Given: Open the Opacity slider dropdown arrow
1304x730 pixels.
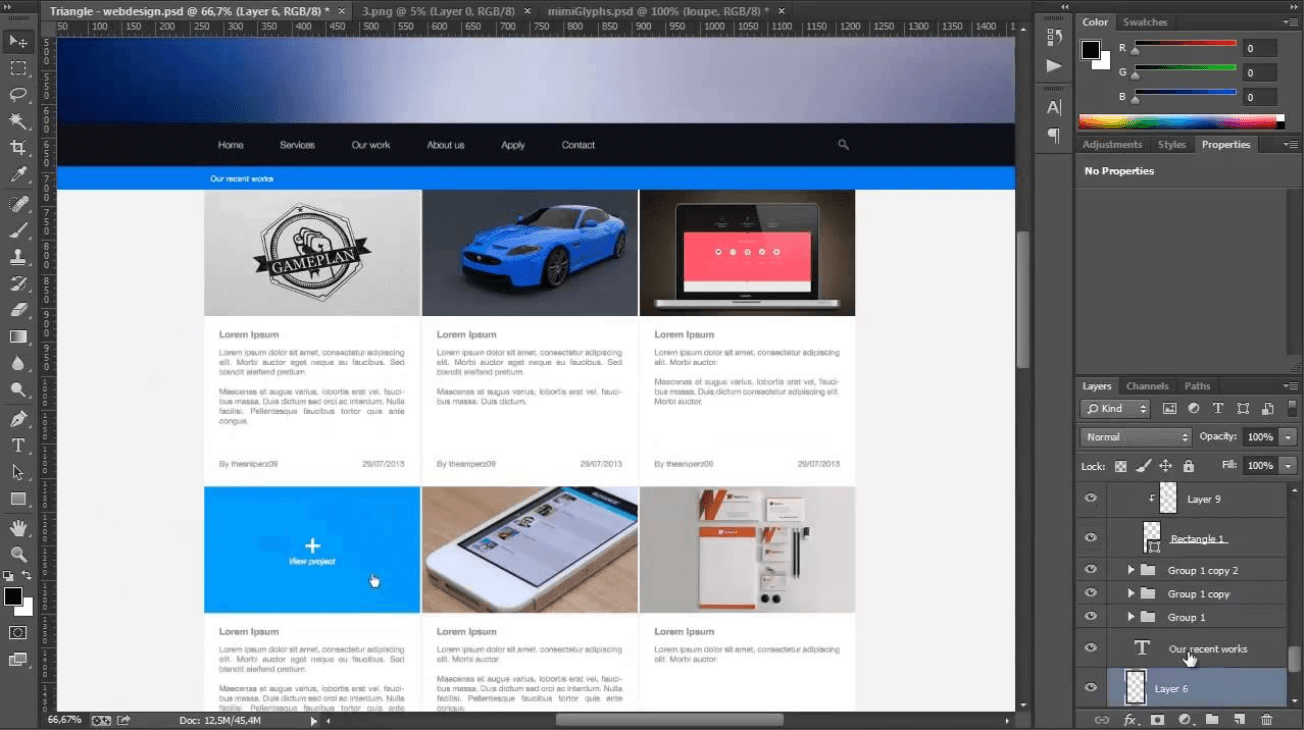Looking at the screenshot, I should (1288, 437).
